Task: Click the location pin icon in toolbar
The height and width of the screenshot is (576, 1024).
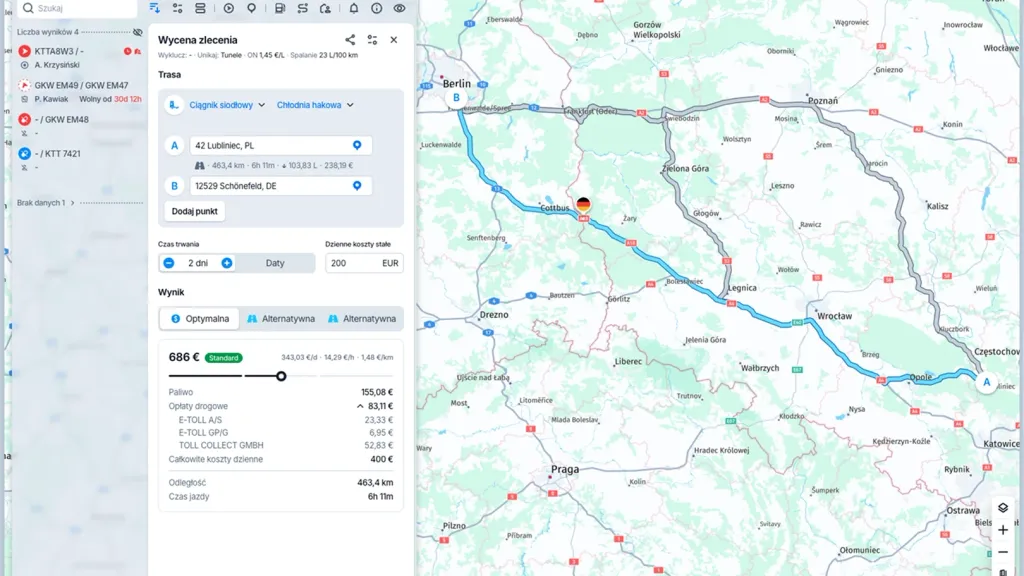Action: pyautogui.click(x=251, y=8)
